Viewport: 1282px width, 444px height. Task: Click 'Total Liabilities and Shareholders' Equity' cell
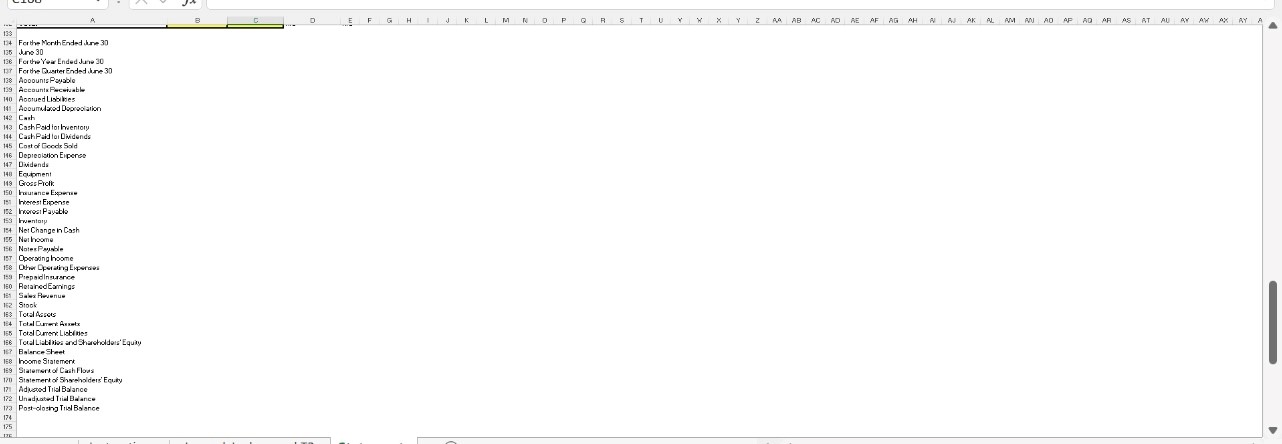click(92, 342)
